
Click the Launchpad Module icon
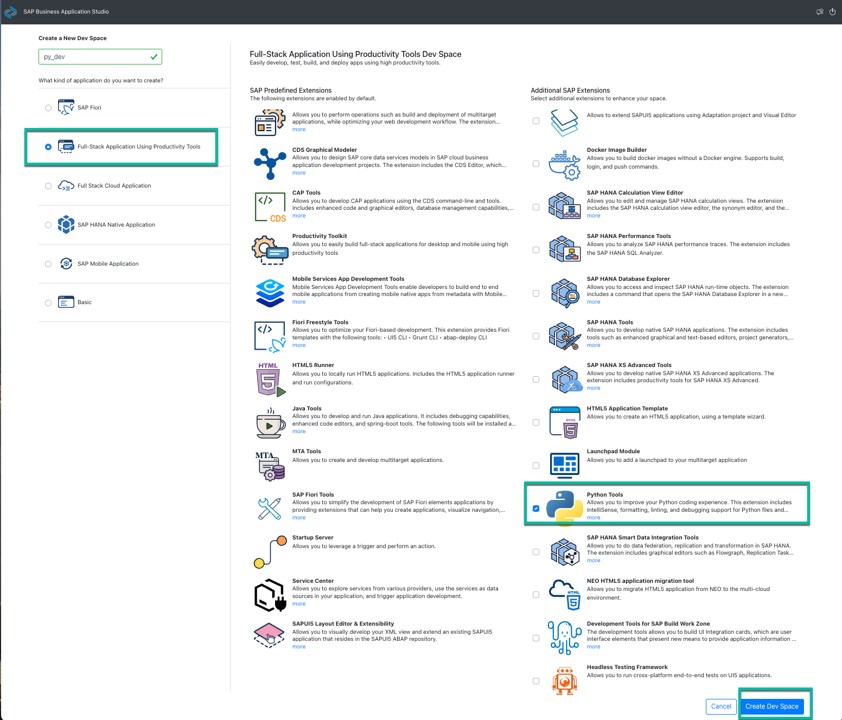(x=565, y=465)
